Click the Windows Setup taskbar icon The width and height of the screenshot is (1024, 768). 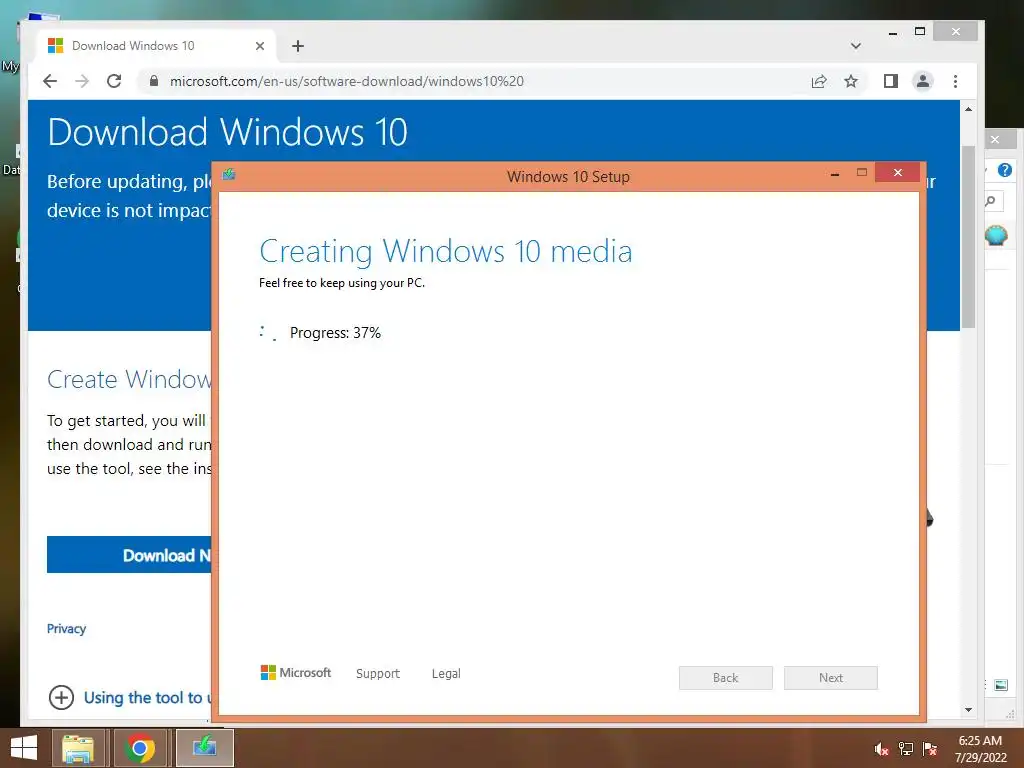[x=204, y=748]
